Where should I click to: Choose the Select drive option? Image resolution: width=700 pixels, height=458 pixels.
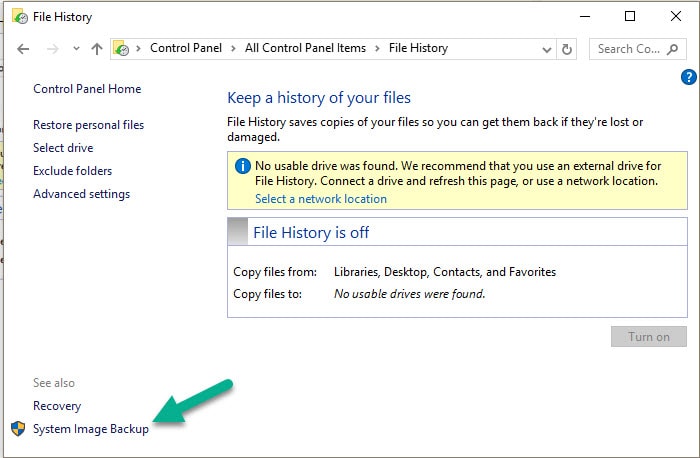click(x=63, y=148)
